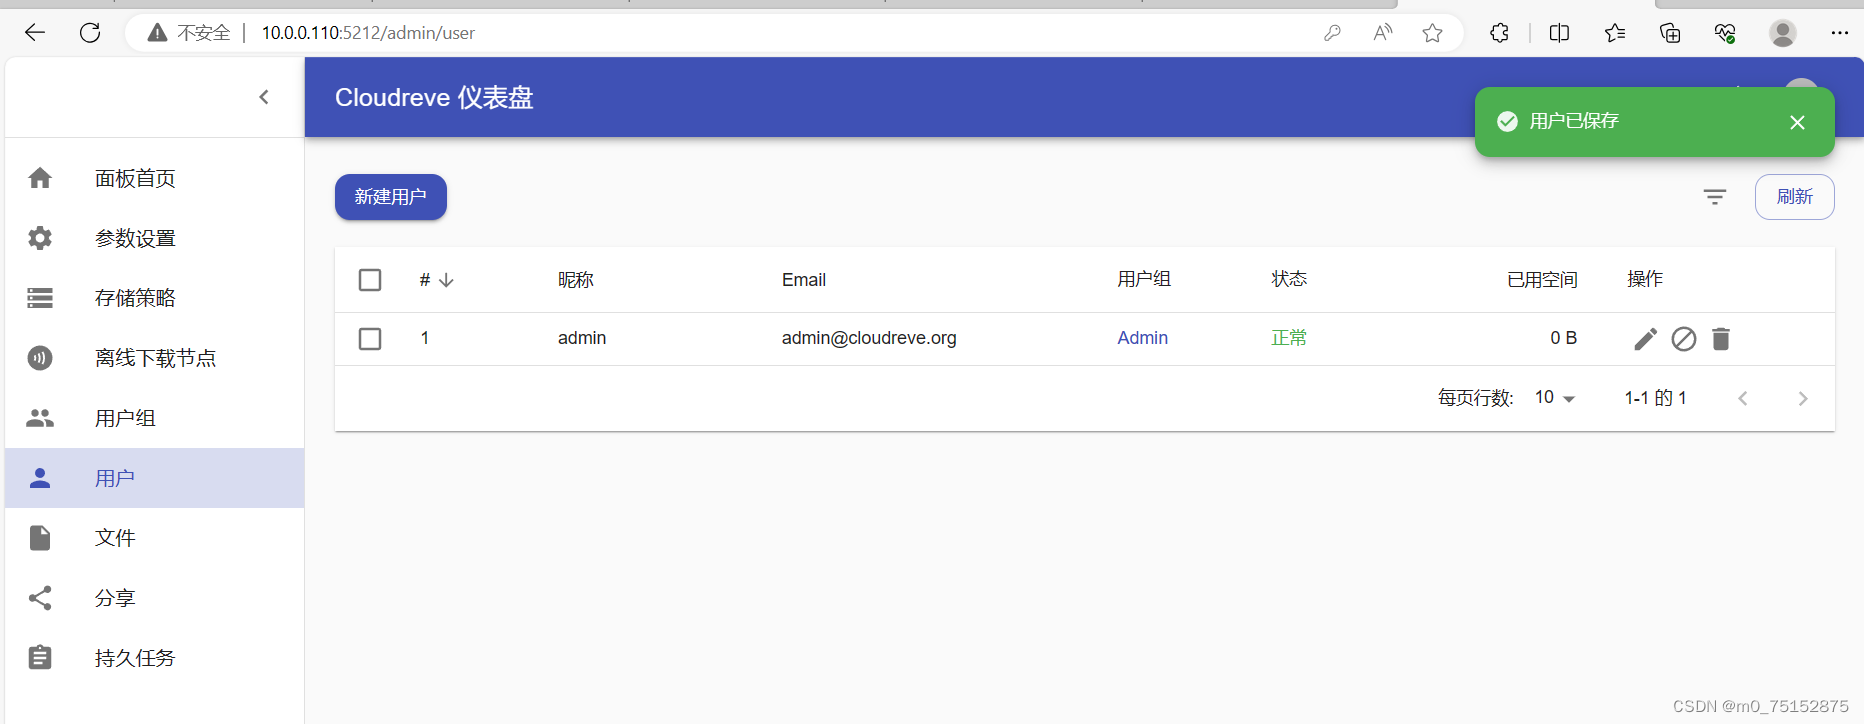Open 存储策略 in the sidebar
1864x724 pixels.
click(x=154, y=298)
